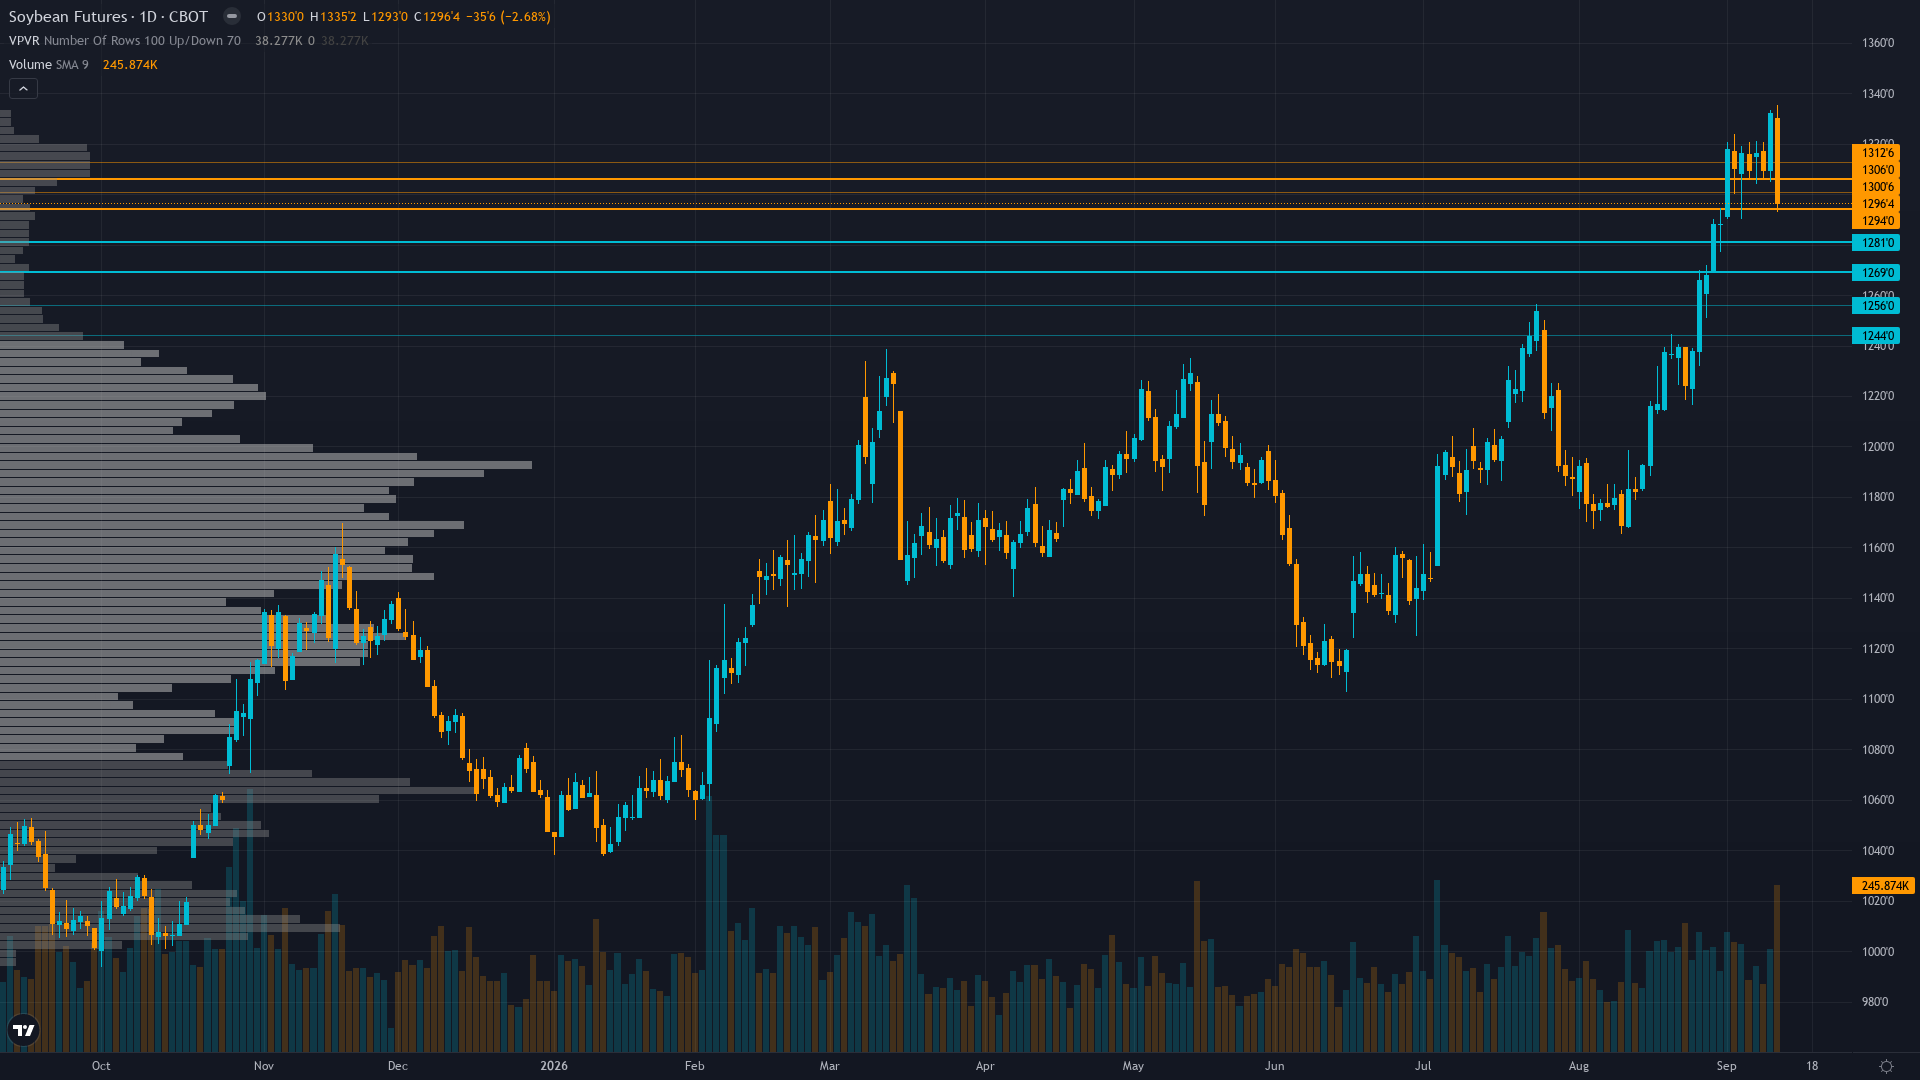Collapse the indicator legend with the chevron
The width and height of the screenshot is (1920, 1080).
click(x=23, y=89)
